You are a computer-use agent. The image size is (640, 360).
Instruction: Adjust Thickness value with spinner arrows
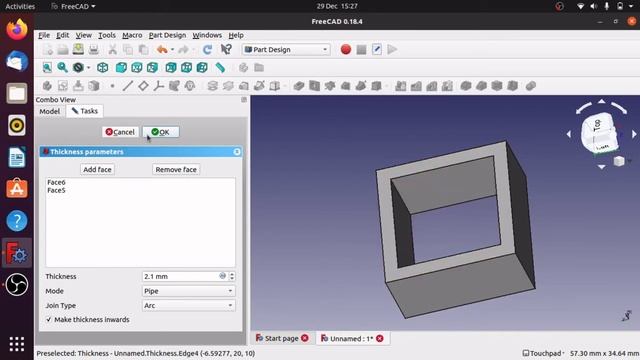pyautogui.click(x=232, y=276)
